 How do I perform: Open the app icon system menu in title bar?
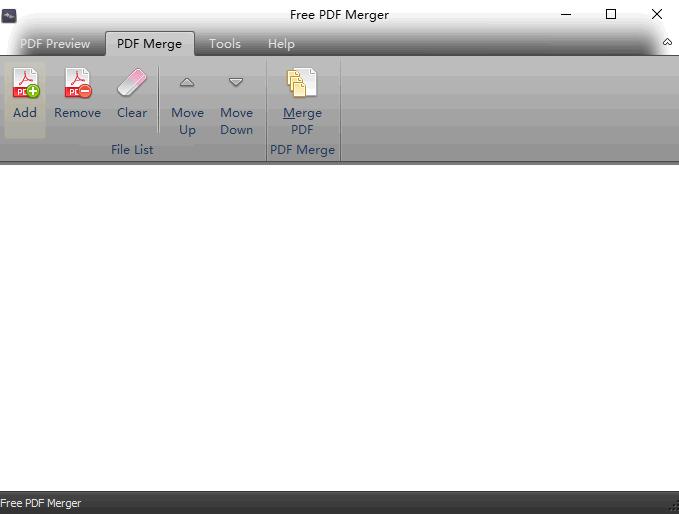click(10, 15)
